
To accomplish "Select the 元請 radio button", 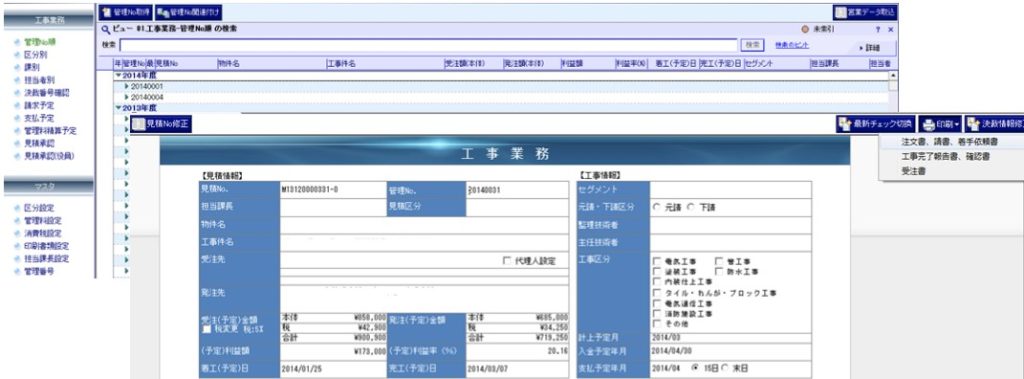I will (656, 206).
